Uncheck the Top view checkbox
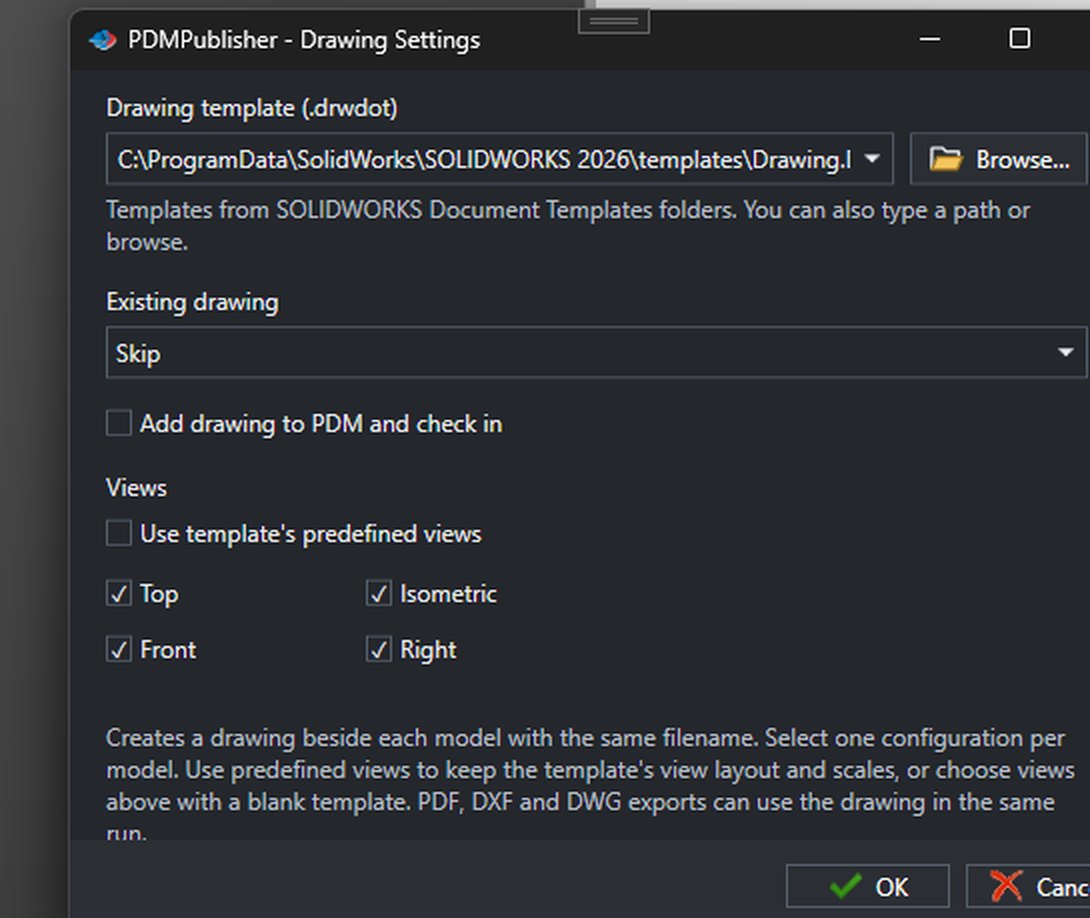The width and height of the screenshot is (1090, 918). [x=119, y=593]
